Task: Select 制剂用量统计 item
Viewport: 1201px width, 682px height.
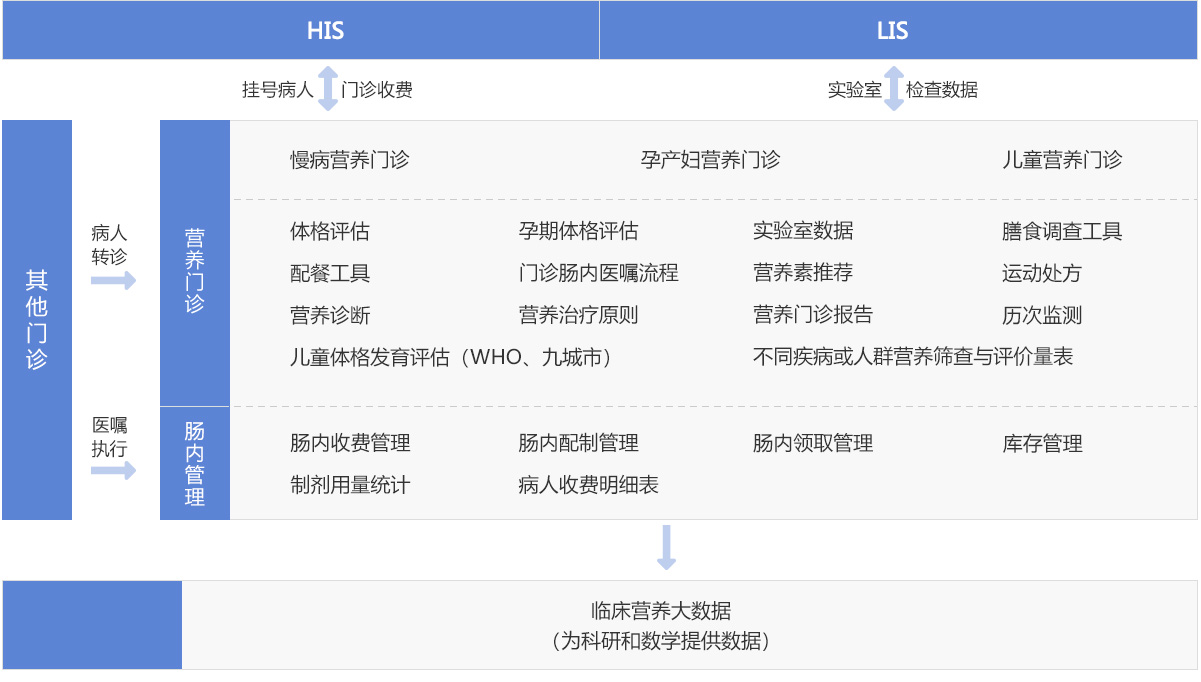Action: [x=350, y=485]
